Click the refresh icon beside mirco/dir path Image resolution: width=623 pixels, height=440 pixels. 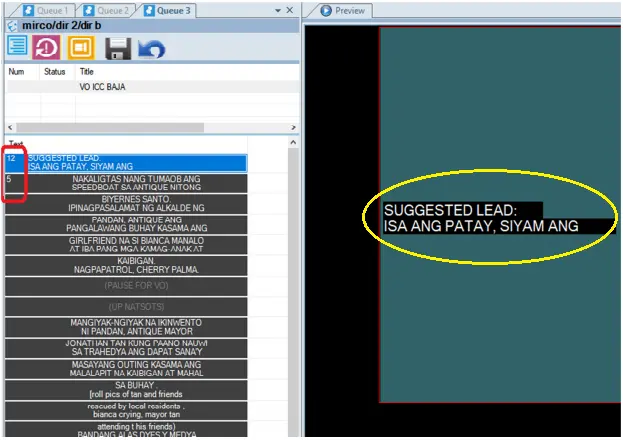click(11, 24)
